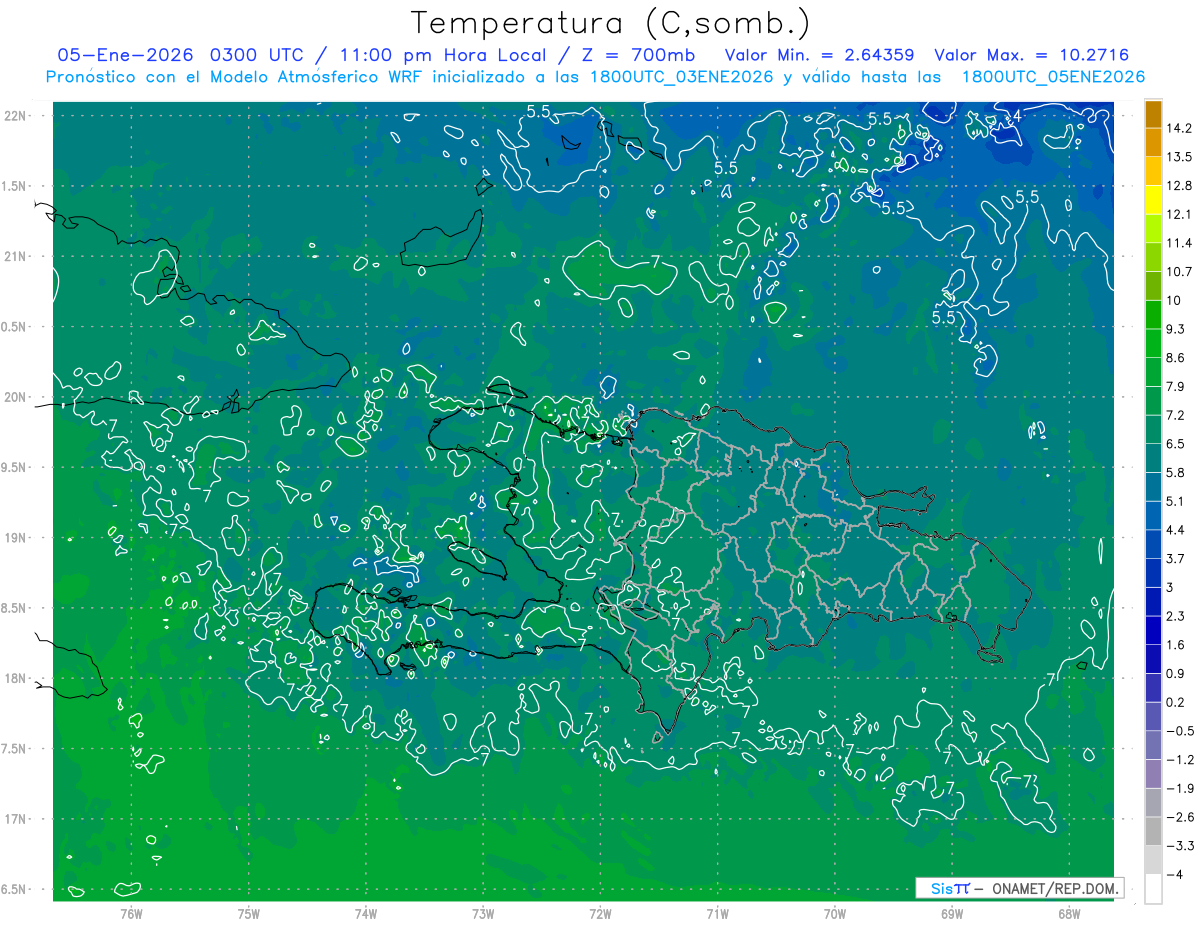Click the '22N' latitude label

tap(17, 115)
